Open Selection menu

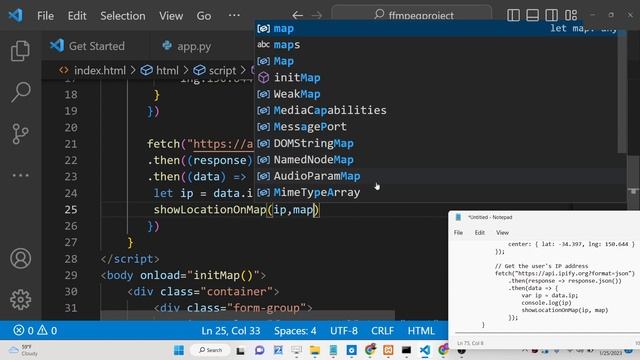[x=123, y=16]
